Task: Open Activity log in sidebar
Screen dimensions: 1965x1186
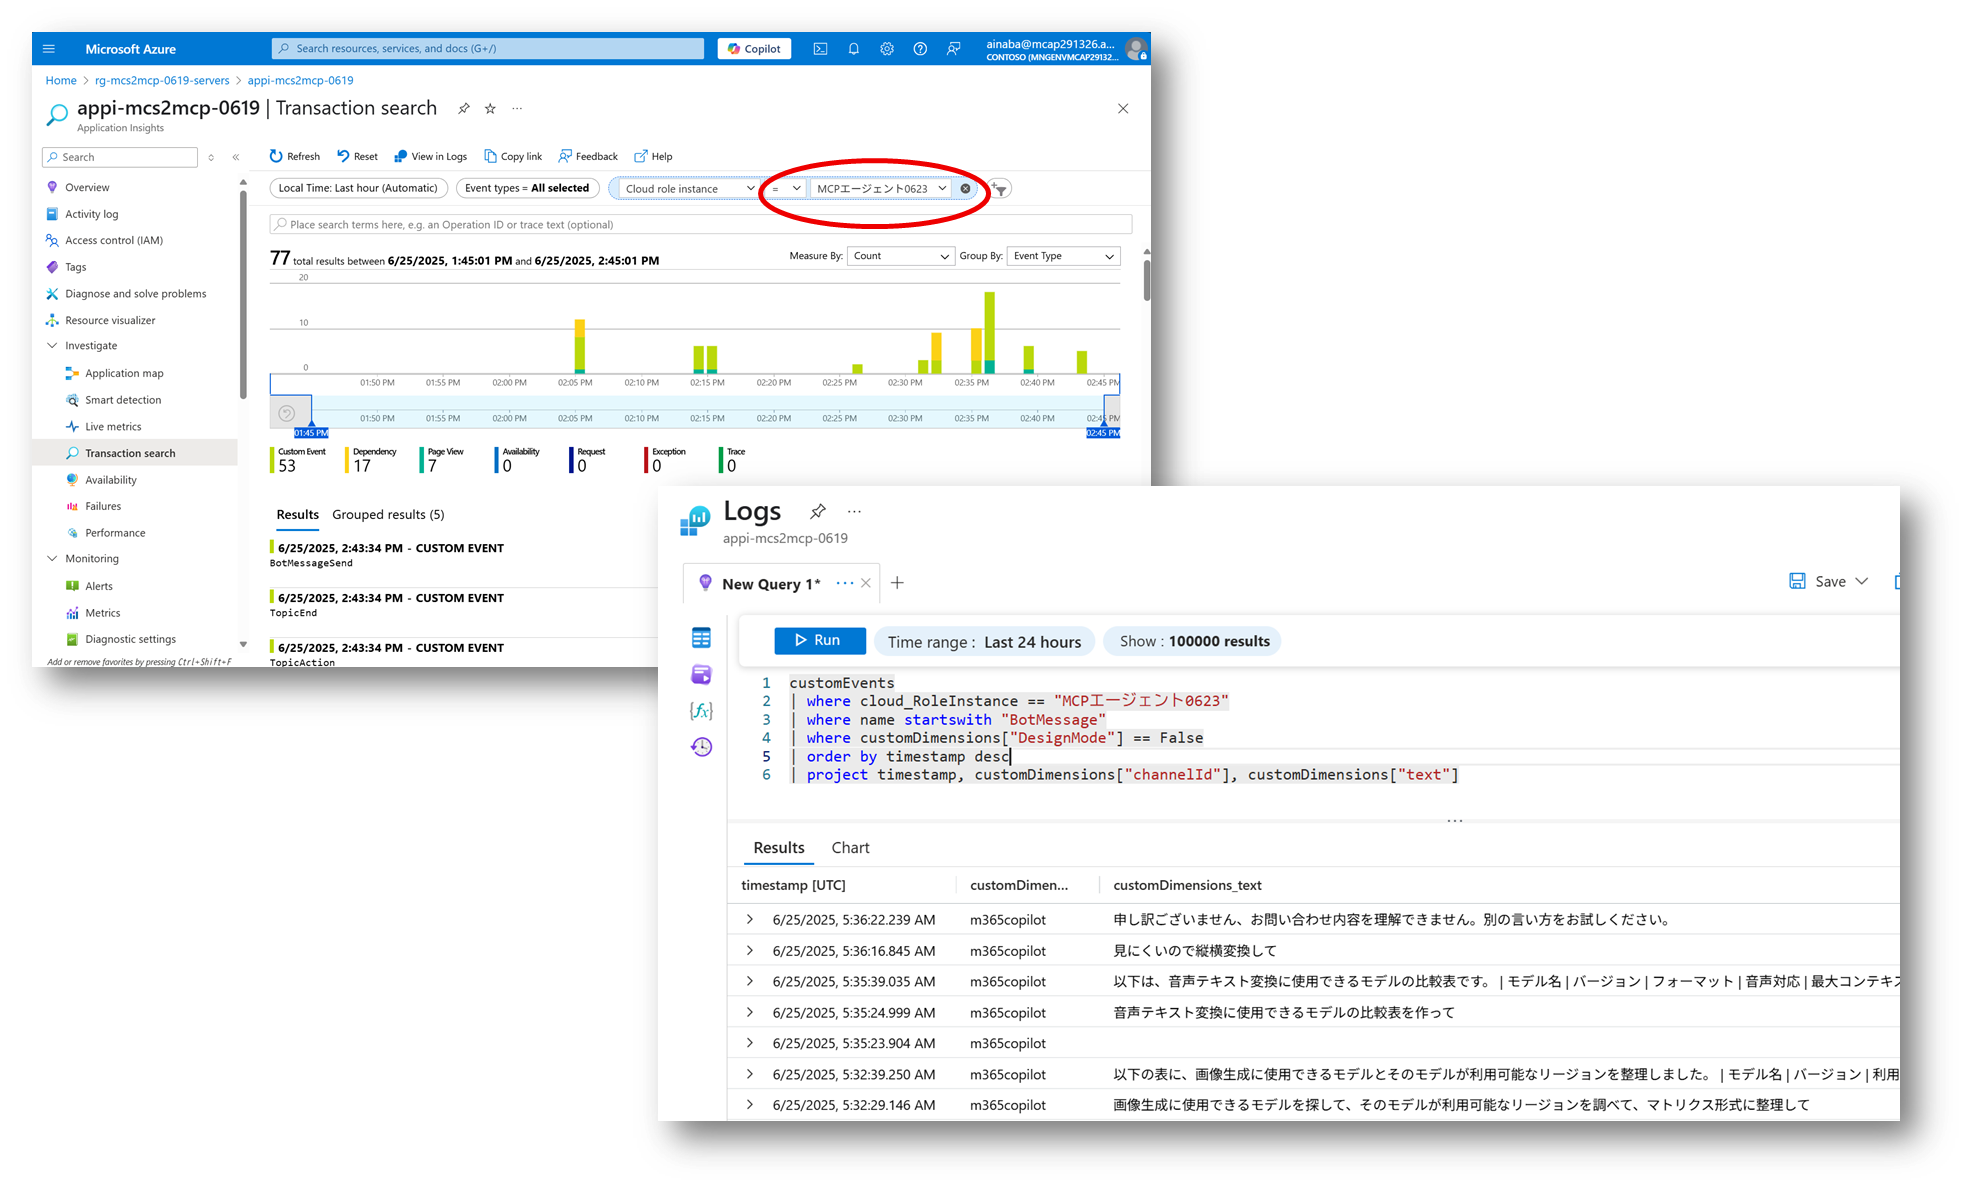Action: tap(91, 214)
